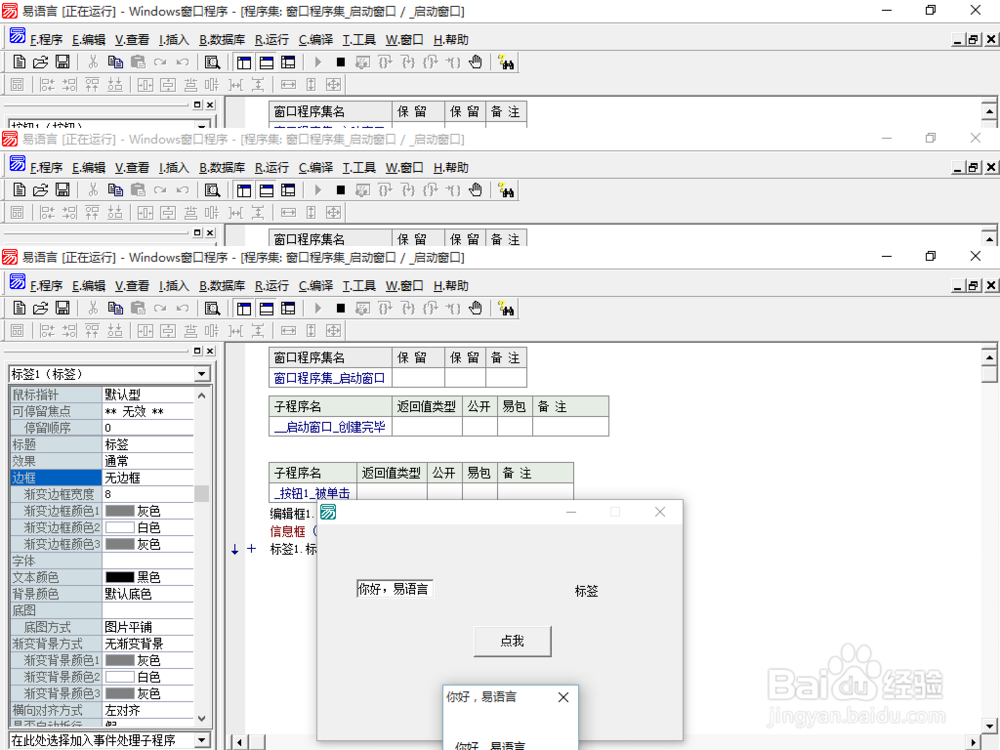Click property list scroll-down arrow
The height and width of the screenshot is (750, 1000).
tap(202, 718)
